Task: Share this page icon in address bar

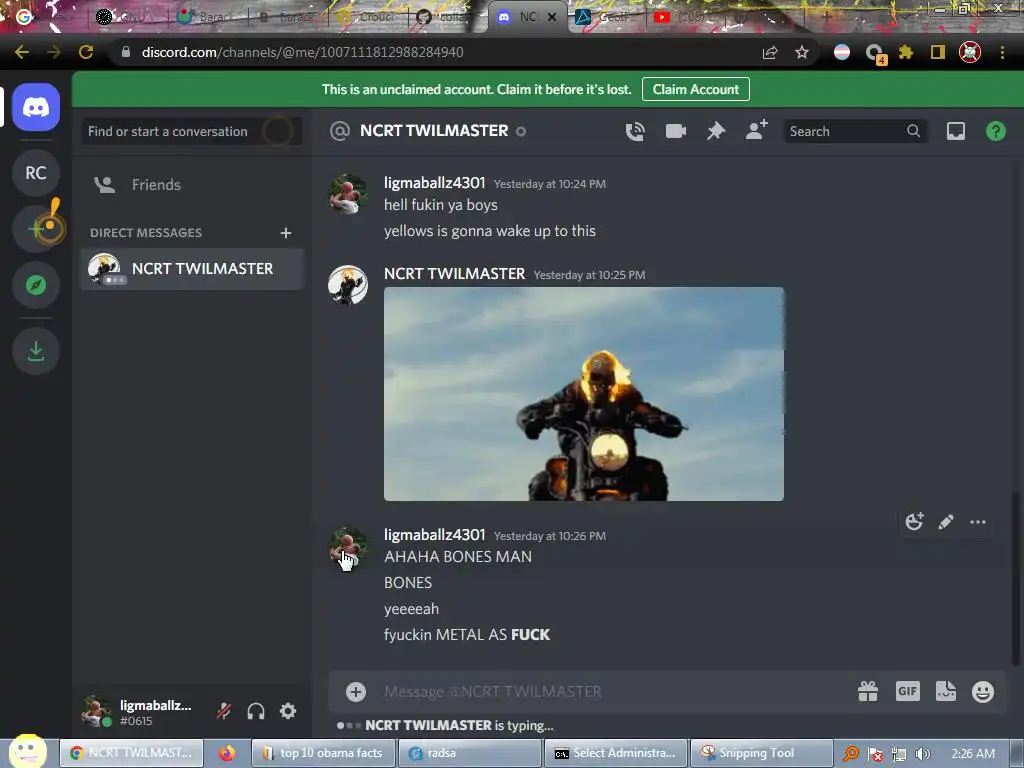Action: pyautogui.click(x=770, y=52)
